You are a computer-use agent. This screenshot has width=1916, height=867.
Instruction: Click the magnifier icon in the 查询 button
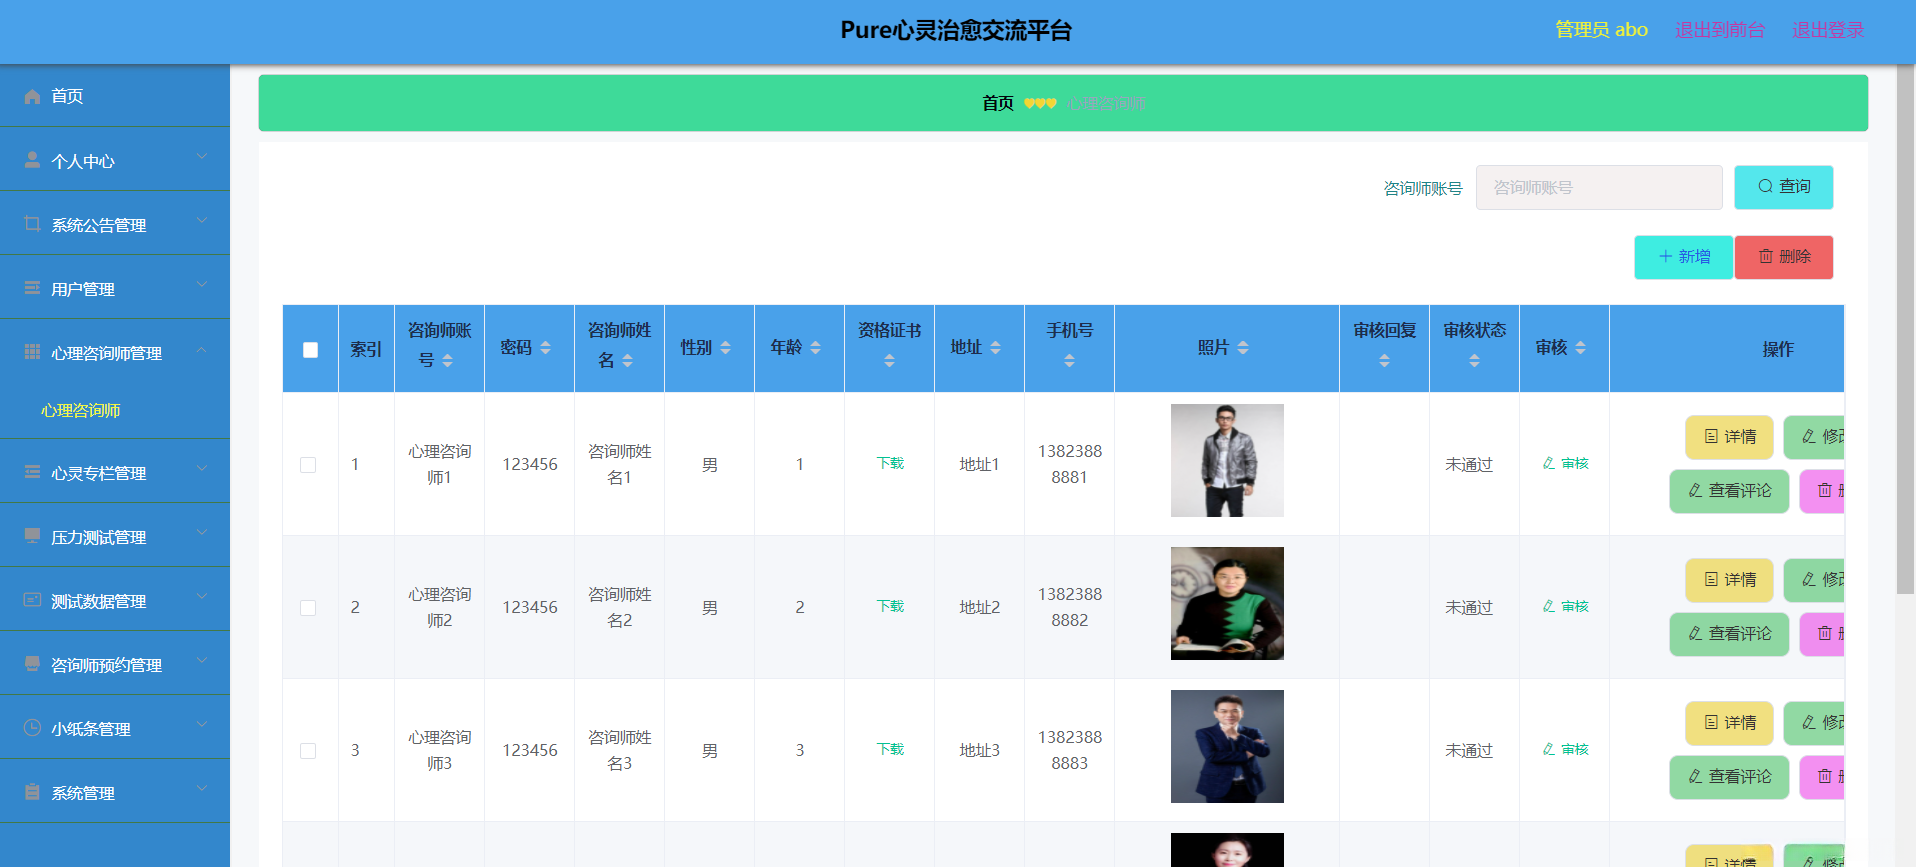1765,186
